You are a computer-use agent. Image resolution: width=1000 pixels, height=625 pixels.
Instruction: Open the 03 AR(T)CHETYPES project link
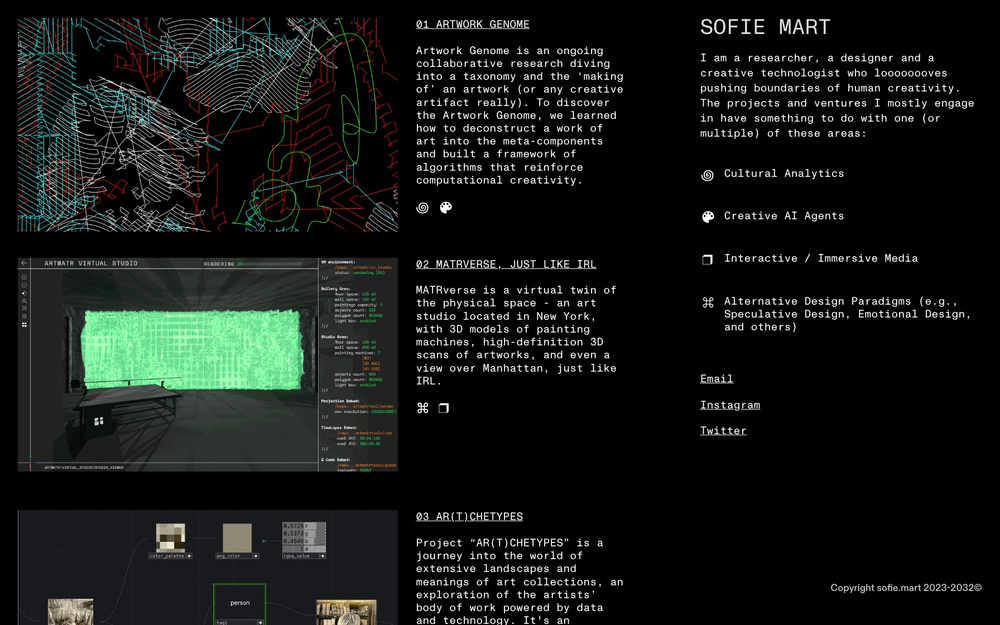point(469,516)
